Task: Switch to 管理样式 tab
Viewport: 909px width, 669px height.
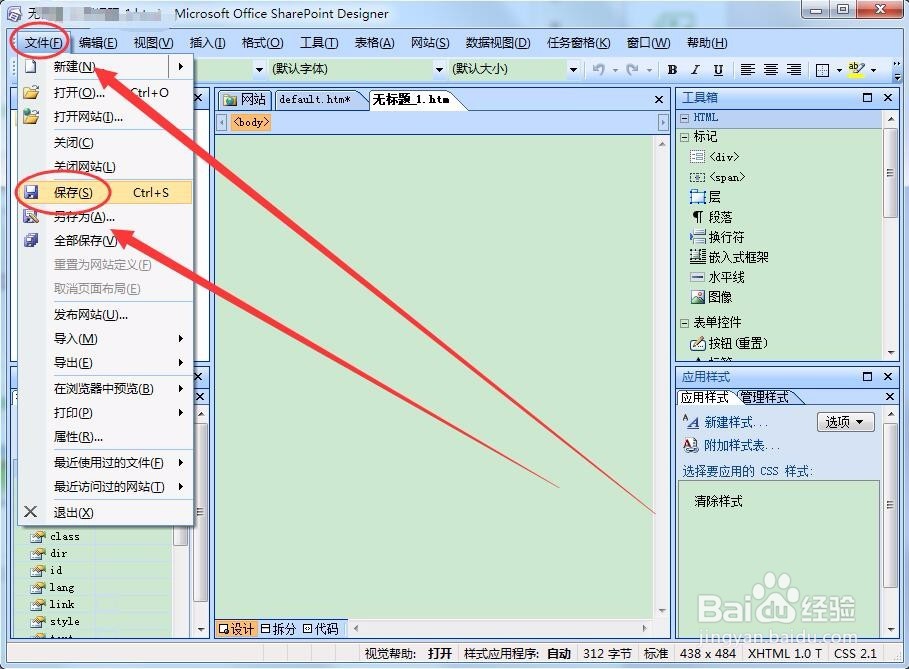Action: (765, 397)
